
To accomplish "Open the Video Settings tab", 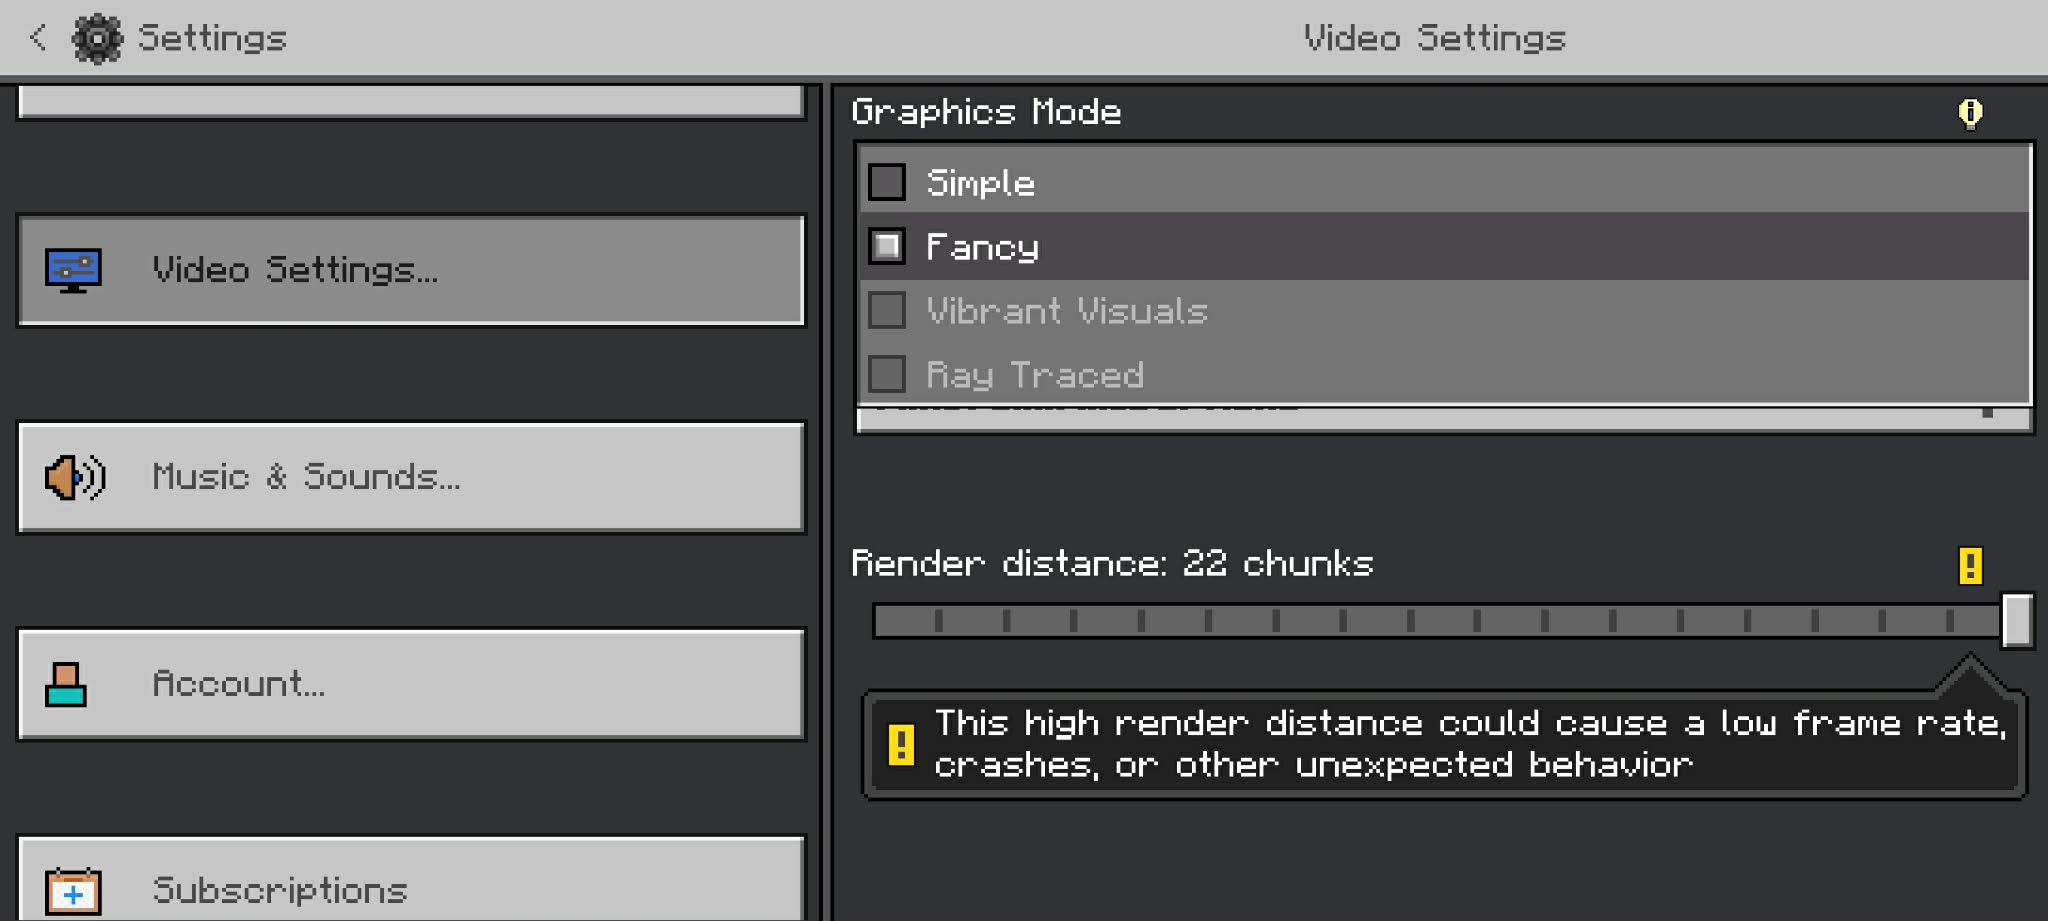I will point(411,270).
